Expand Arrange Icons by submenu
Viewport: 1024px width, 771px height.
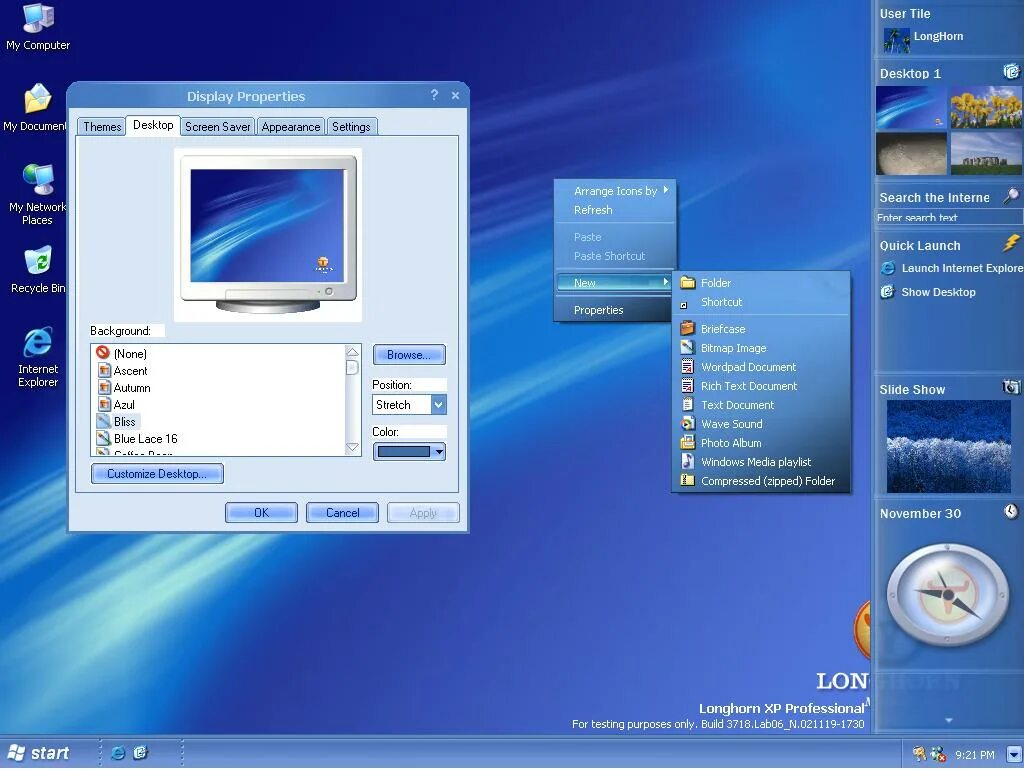pyautogui.click(x=615, y=191)
